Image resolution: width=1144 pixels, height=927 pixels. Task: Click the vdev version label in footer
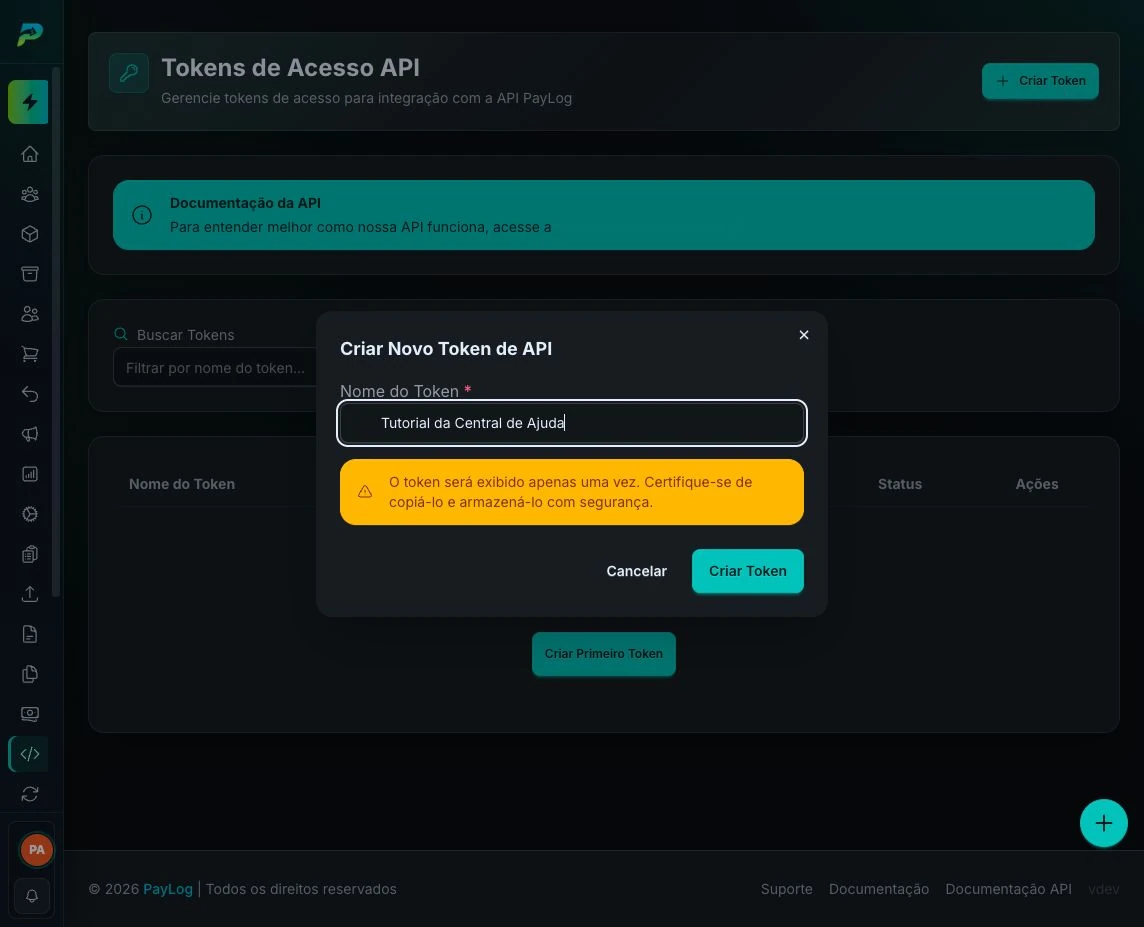point(1104,889)
